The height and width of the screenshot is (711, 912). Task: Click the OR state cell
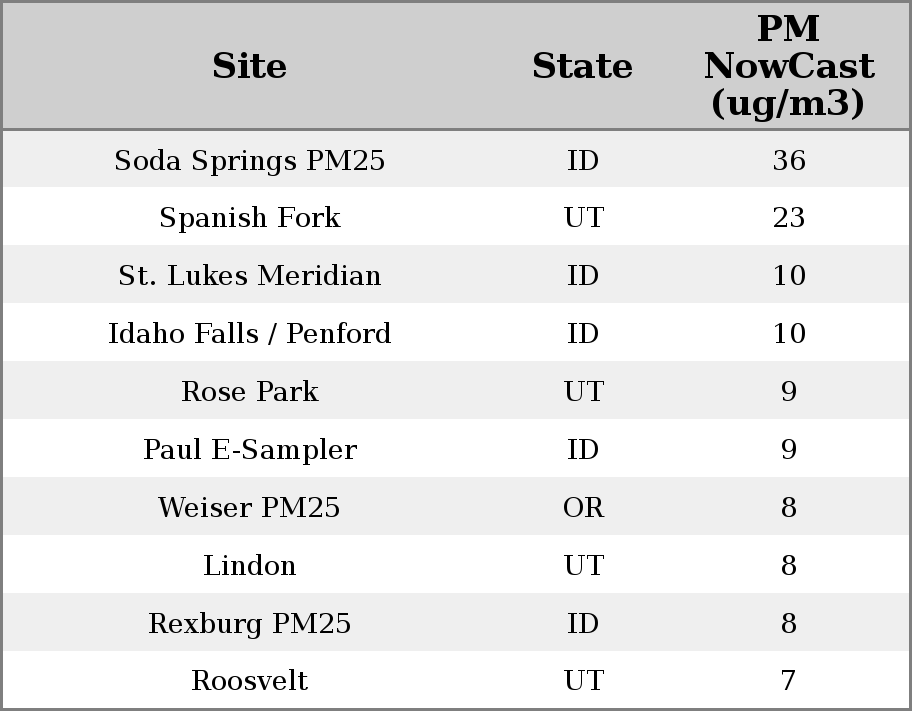(583, 508)
